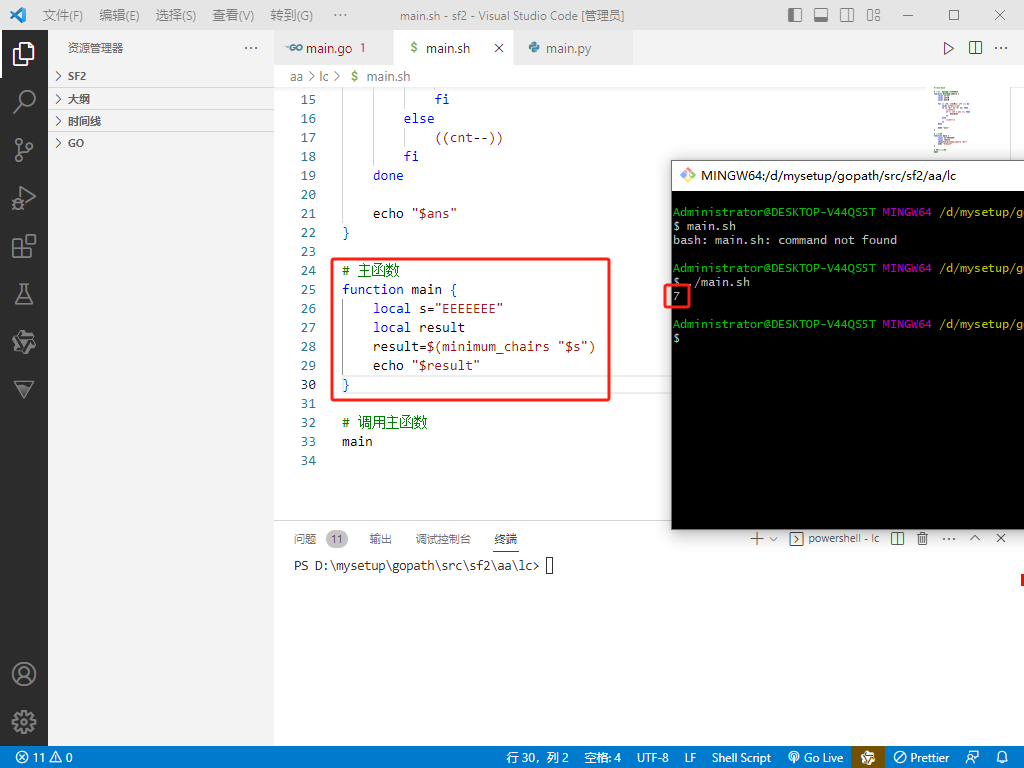Open editor More Actions menu

pyautogui.click(x=1001, y=48)
